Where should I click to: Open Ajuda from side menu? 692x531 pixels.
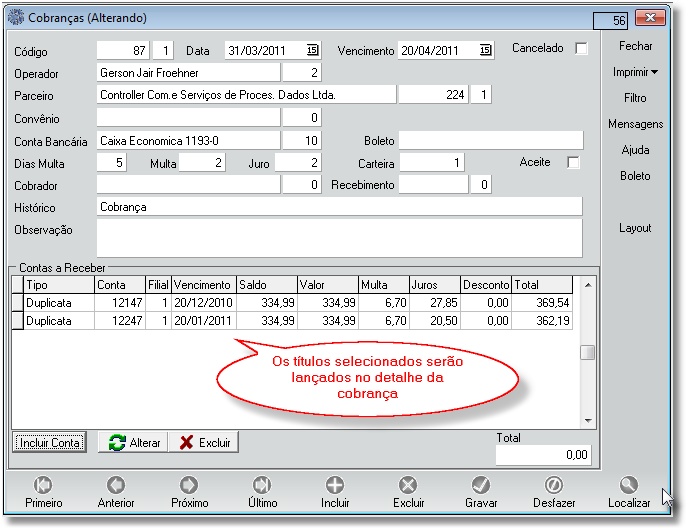(635, 150)
